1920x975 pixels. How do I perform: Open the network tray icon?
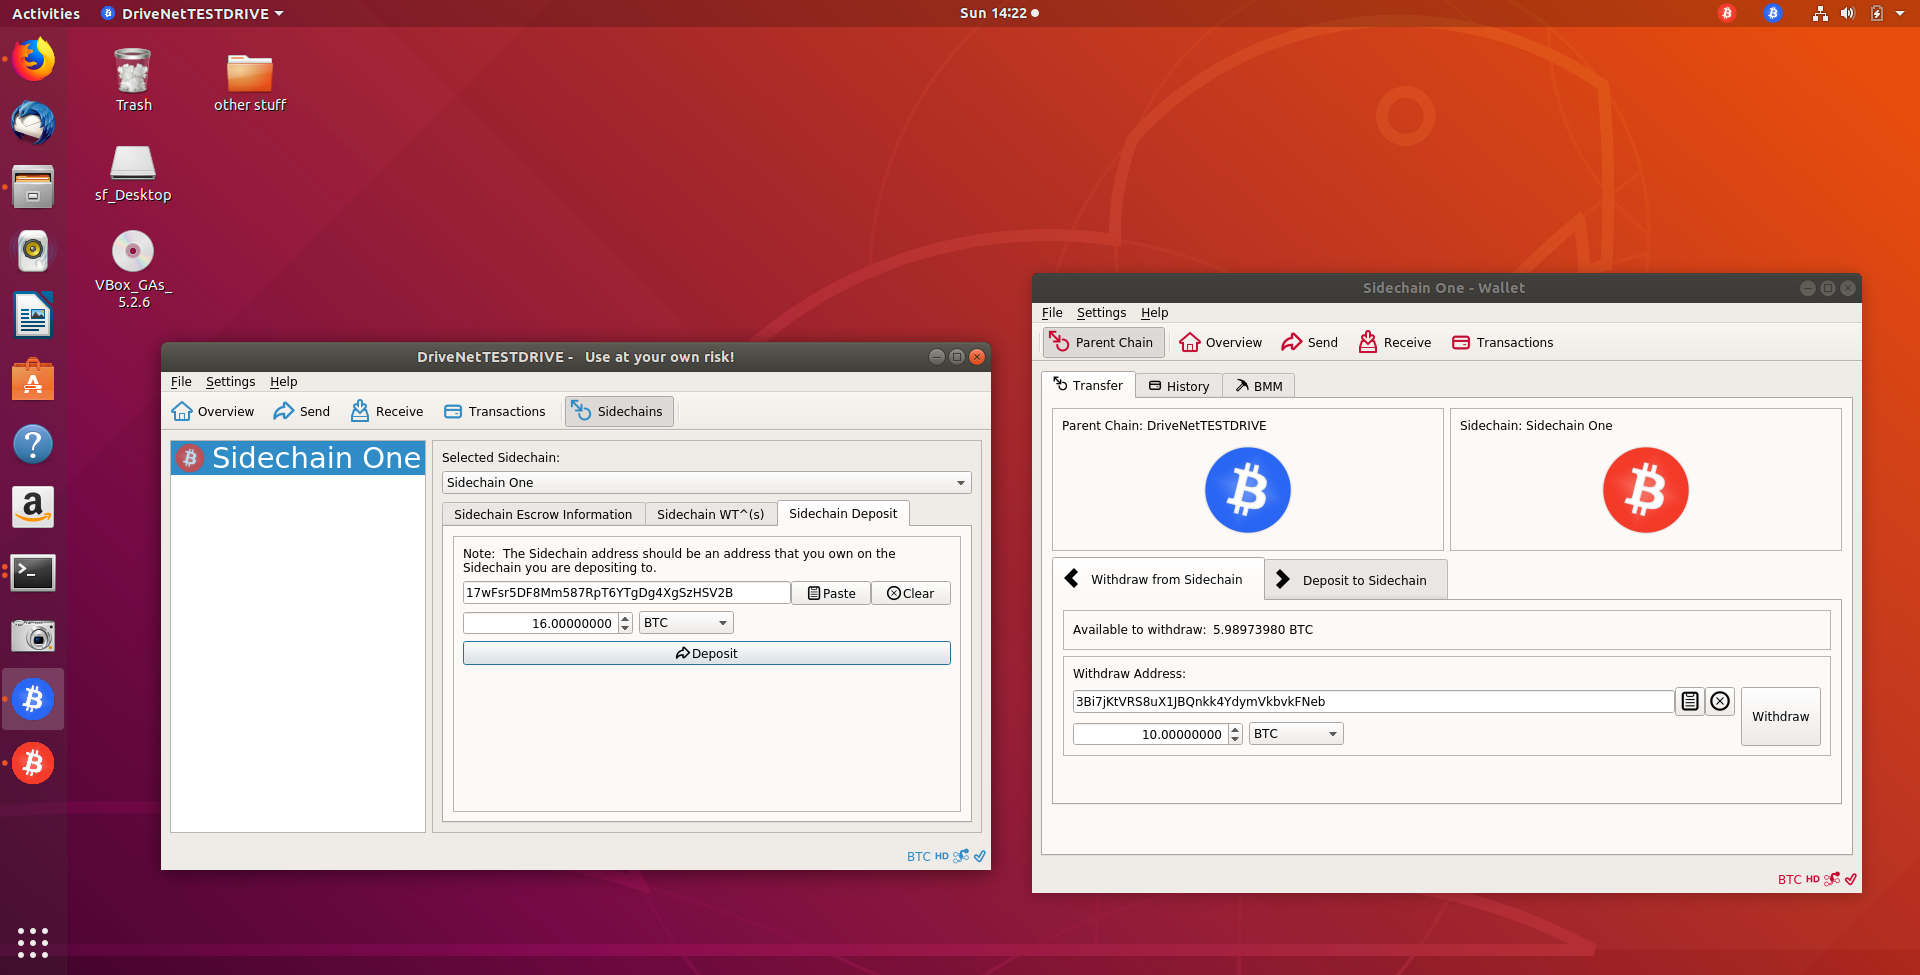pos(1820,13)
